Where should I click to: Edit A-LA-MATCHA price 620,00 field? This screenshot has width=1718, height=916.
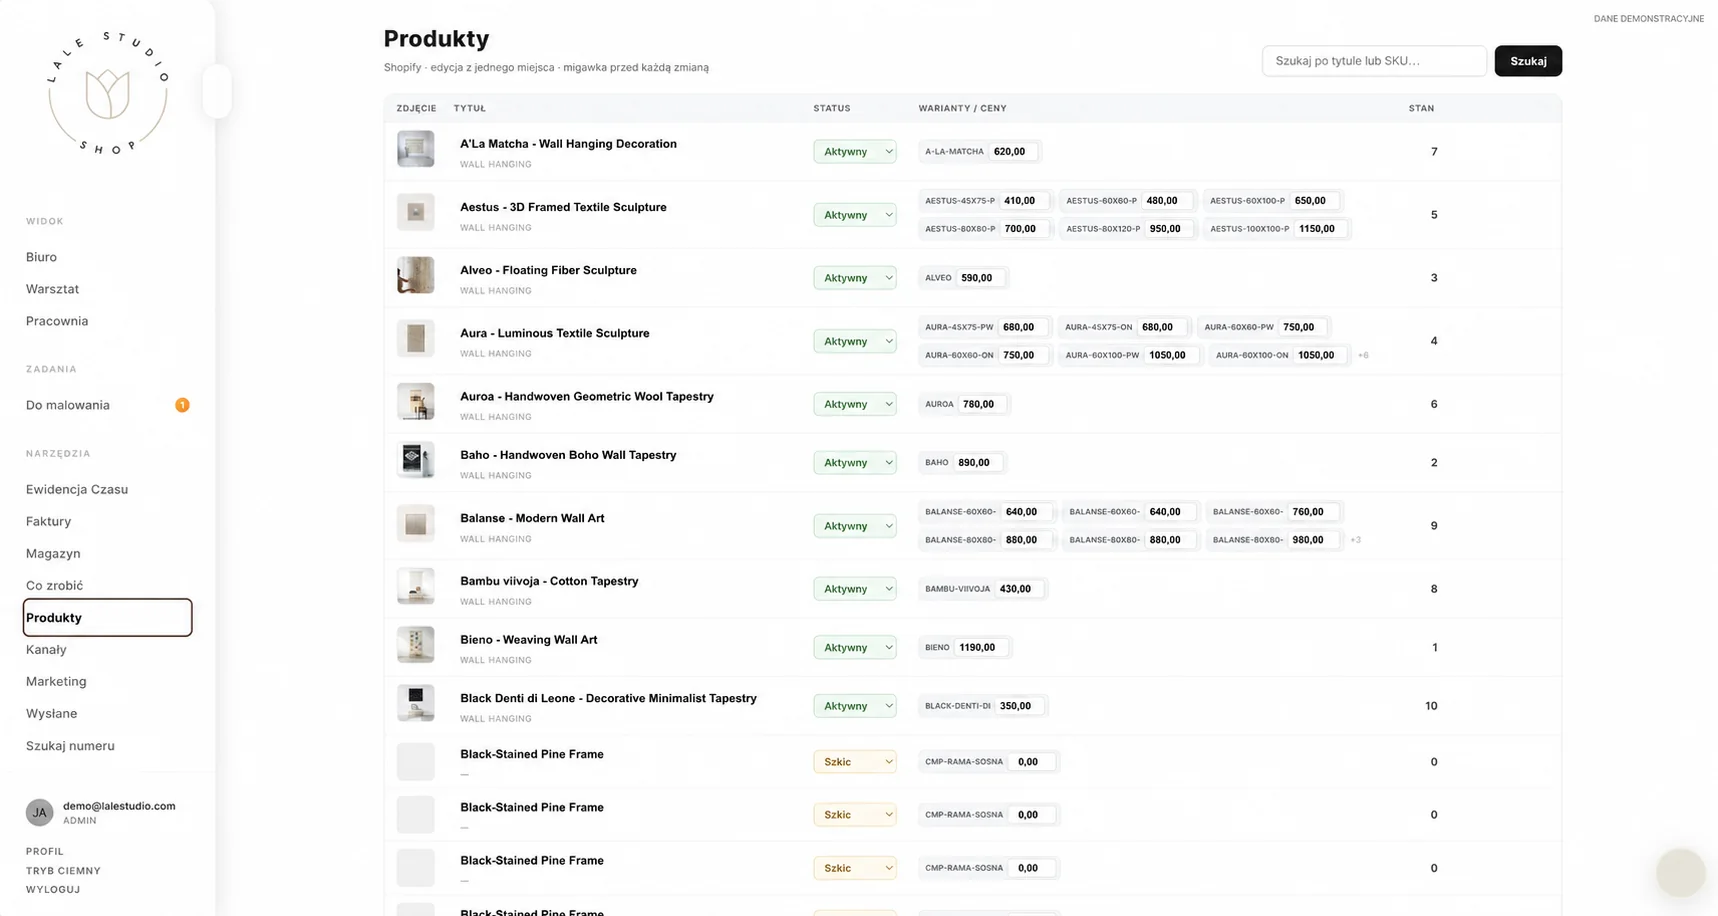[x=1013, y=151]
